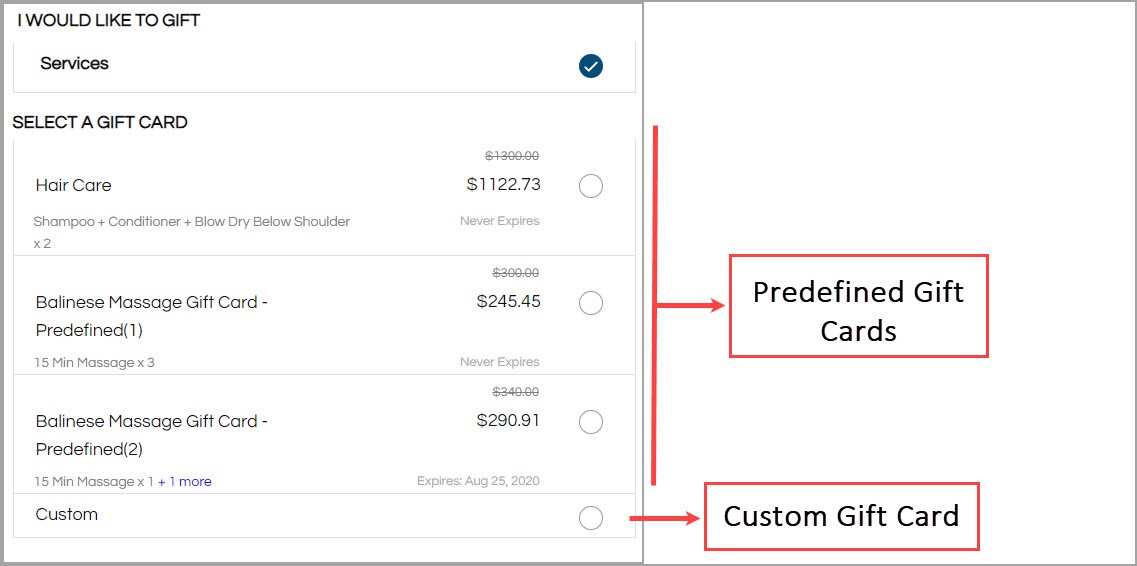
Task: Click the strikethrough $1300.00 original price
Action: click(512, 156)
